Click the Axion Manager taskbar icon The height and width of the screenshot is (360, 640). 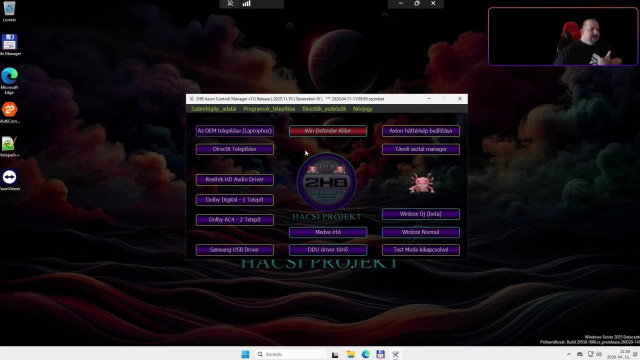coord(396,354)
